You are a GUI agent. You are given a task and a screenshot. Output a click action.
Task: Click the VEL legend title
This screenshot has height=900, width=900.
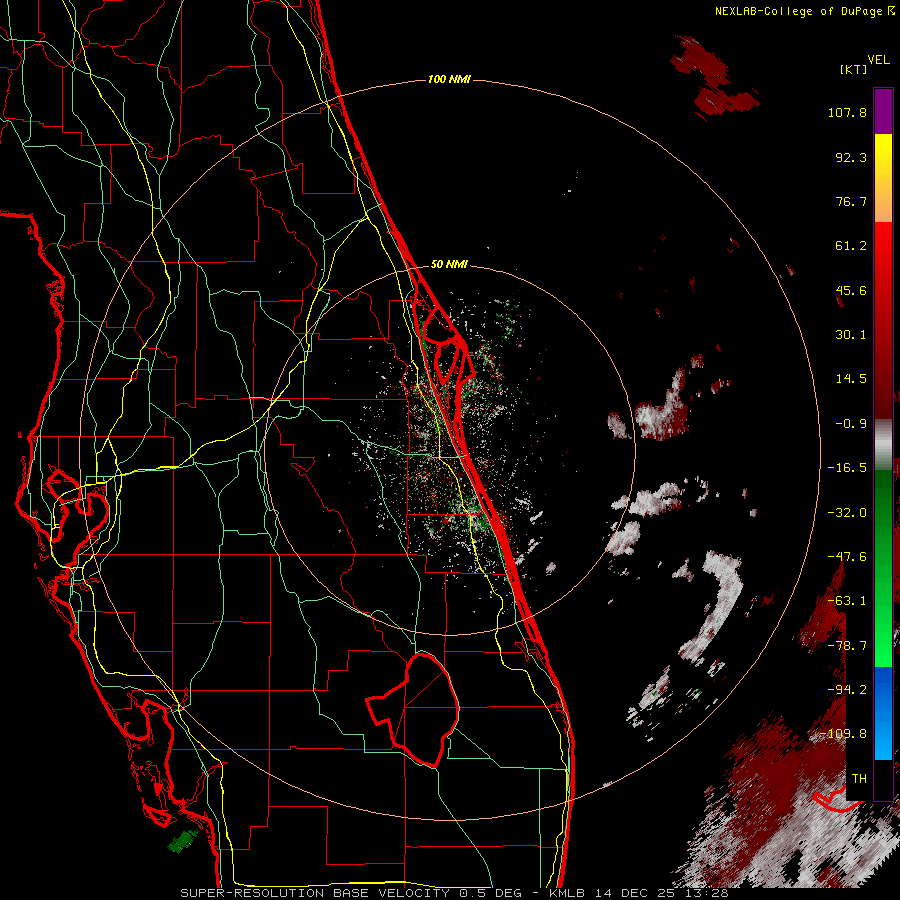click(x=878, y=60)
